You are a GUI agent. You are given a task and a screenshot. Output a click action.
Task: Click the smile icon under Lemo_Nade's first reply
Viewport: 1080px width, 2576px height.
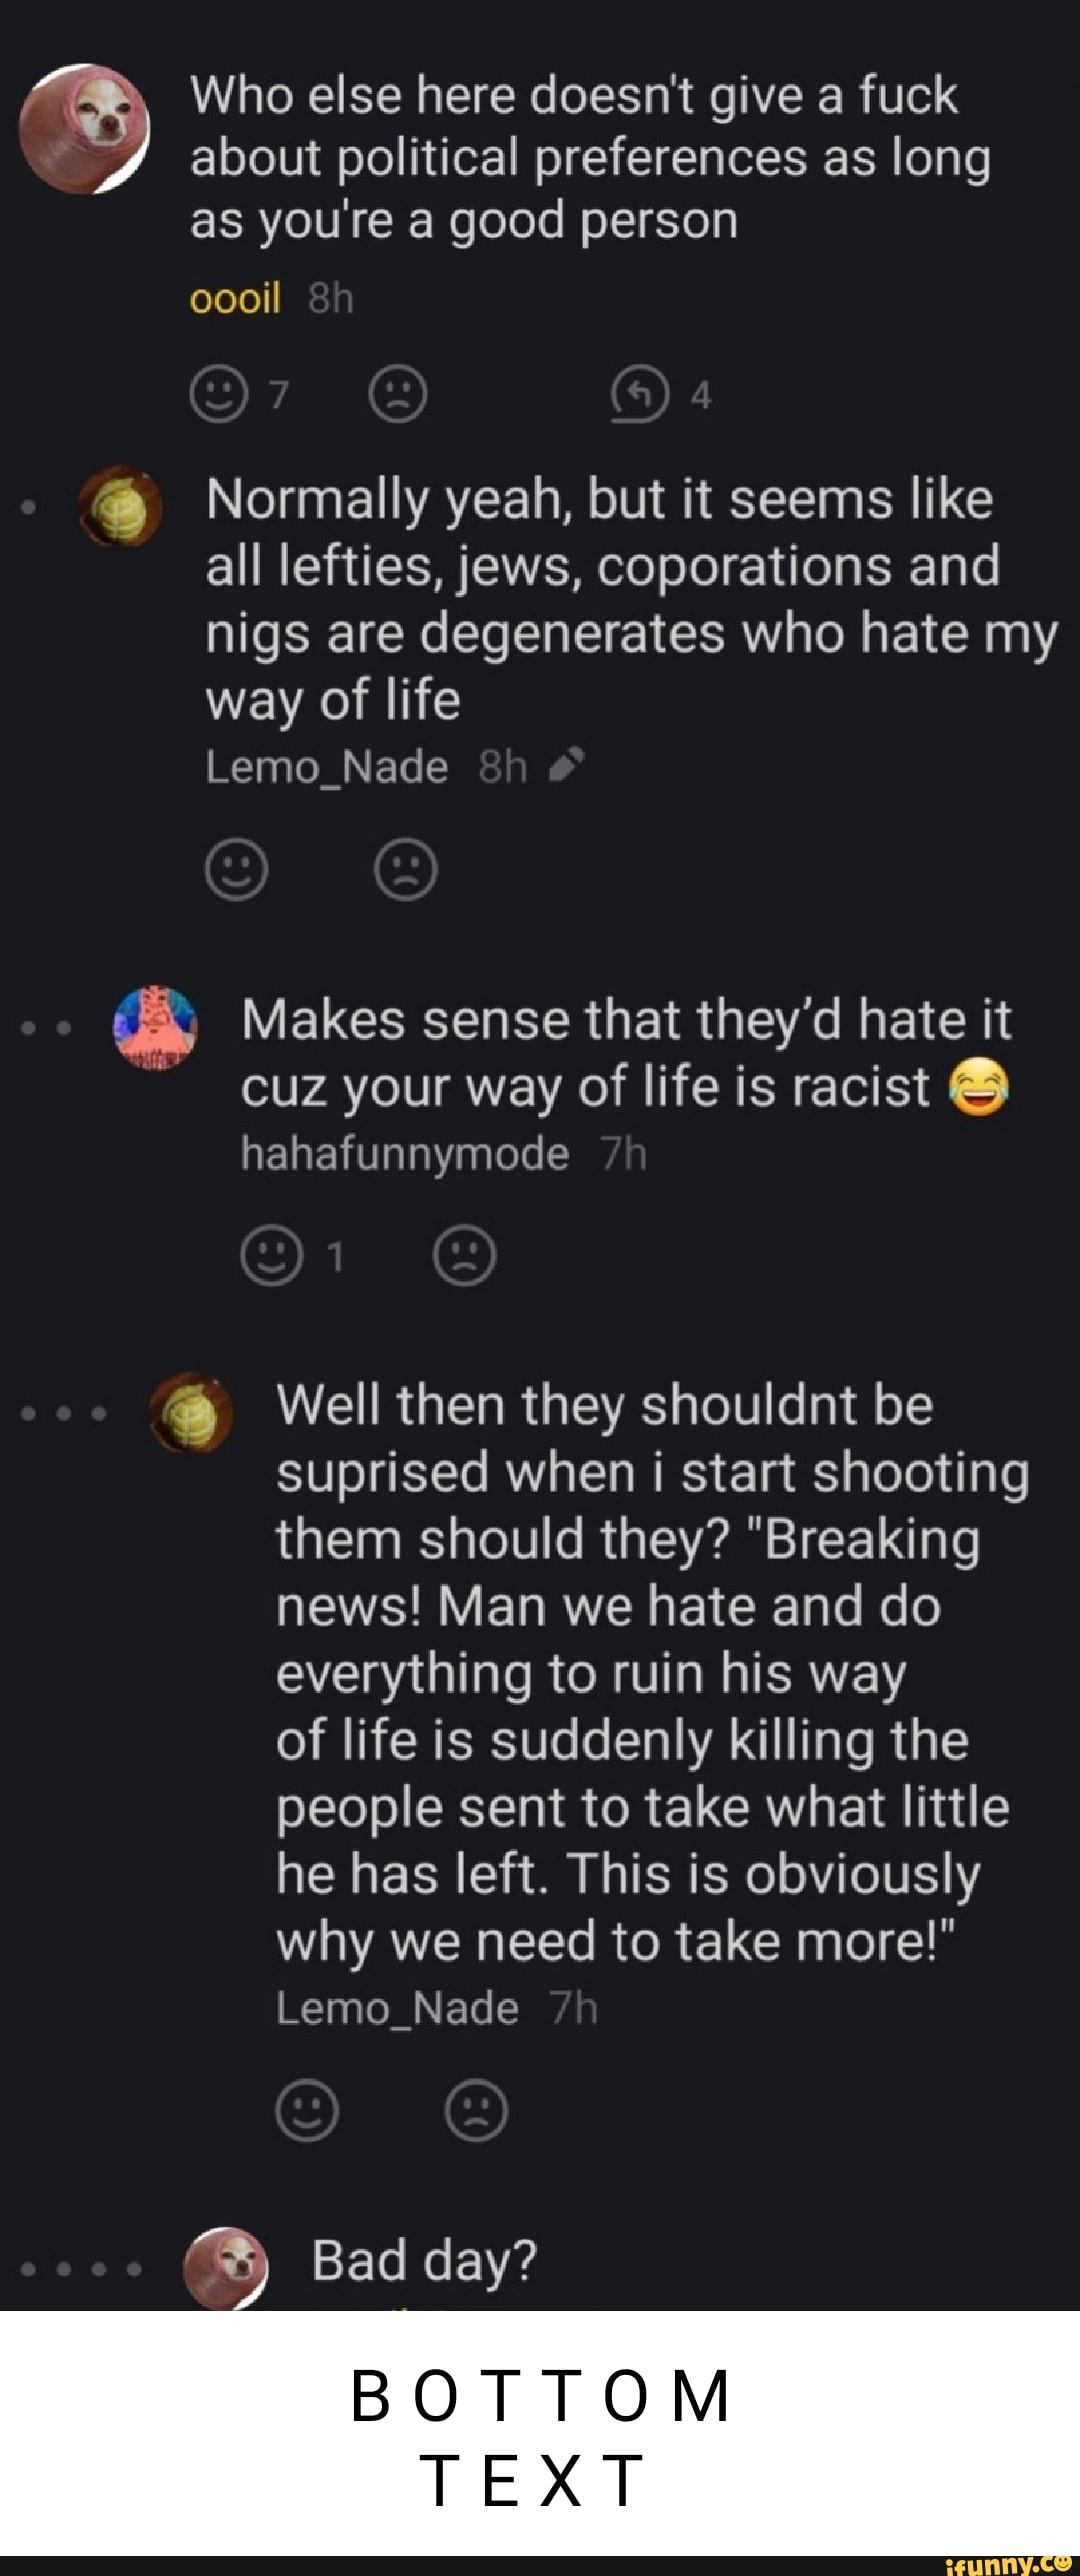(x=236, y=869)
